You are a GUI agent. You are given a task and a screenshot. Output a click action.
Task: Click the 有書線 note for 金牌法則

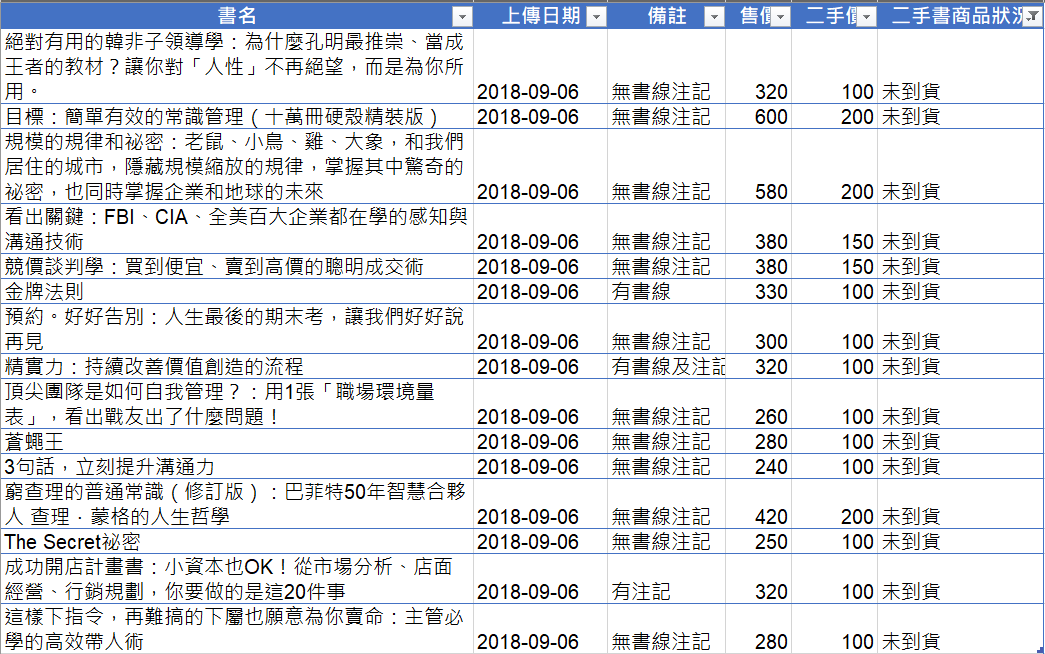point(641,292)
